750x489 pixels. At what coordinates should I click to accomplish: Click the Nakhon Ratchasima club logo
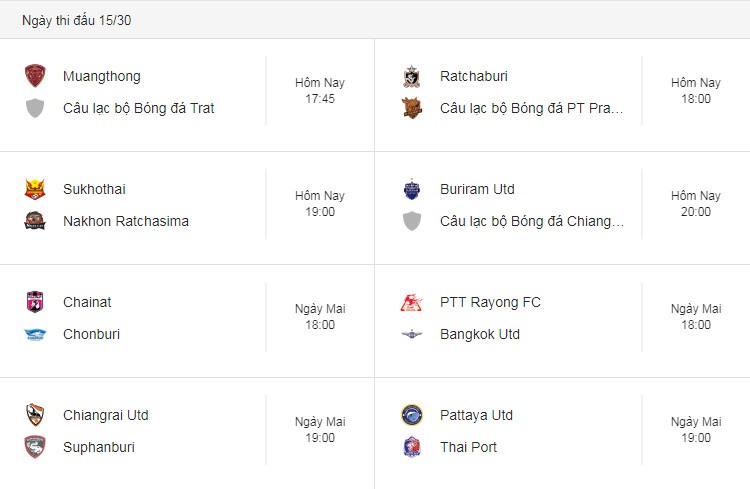pos(35,221)
